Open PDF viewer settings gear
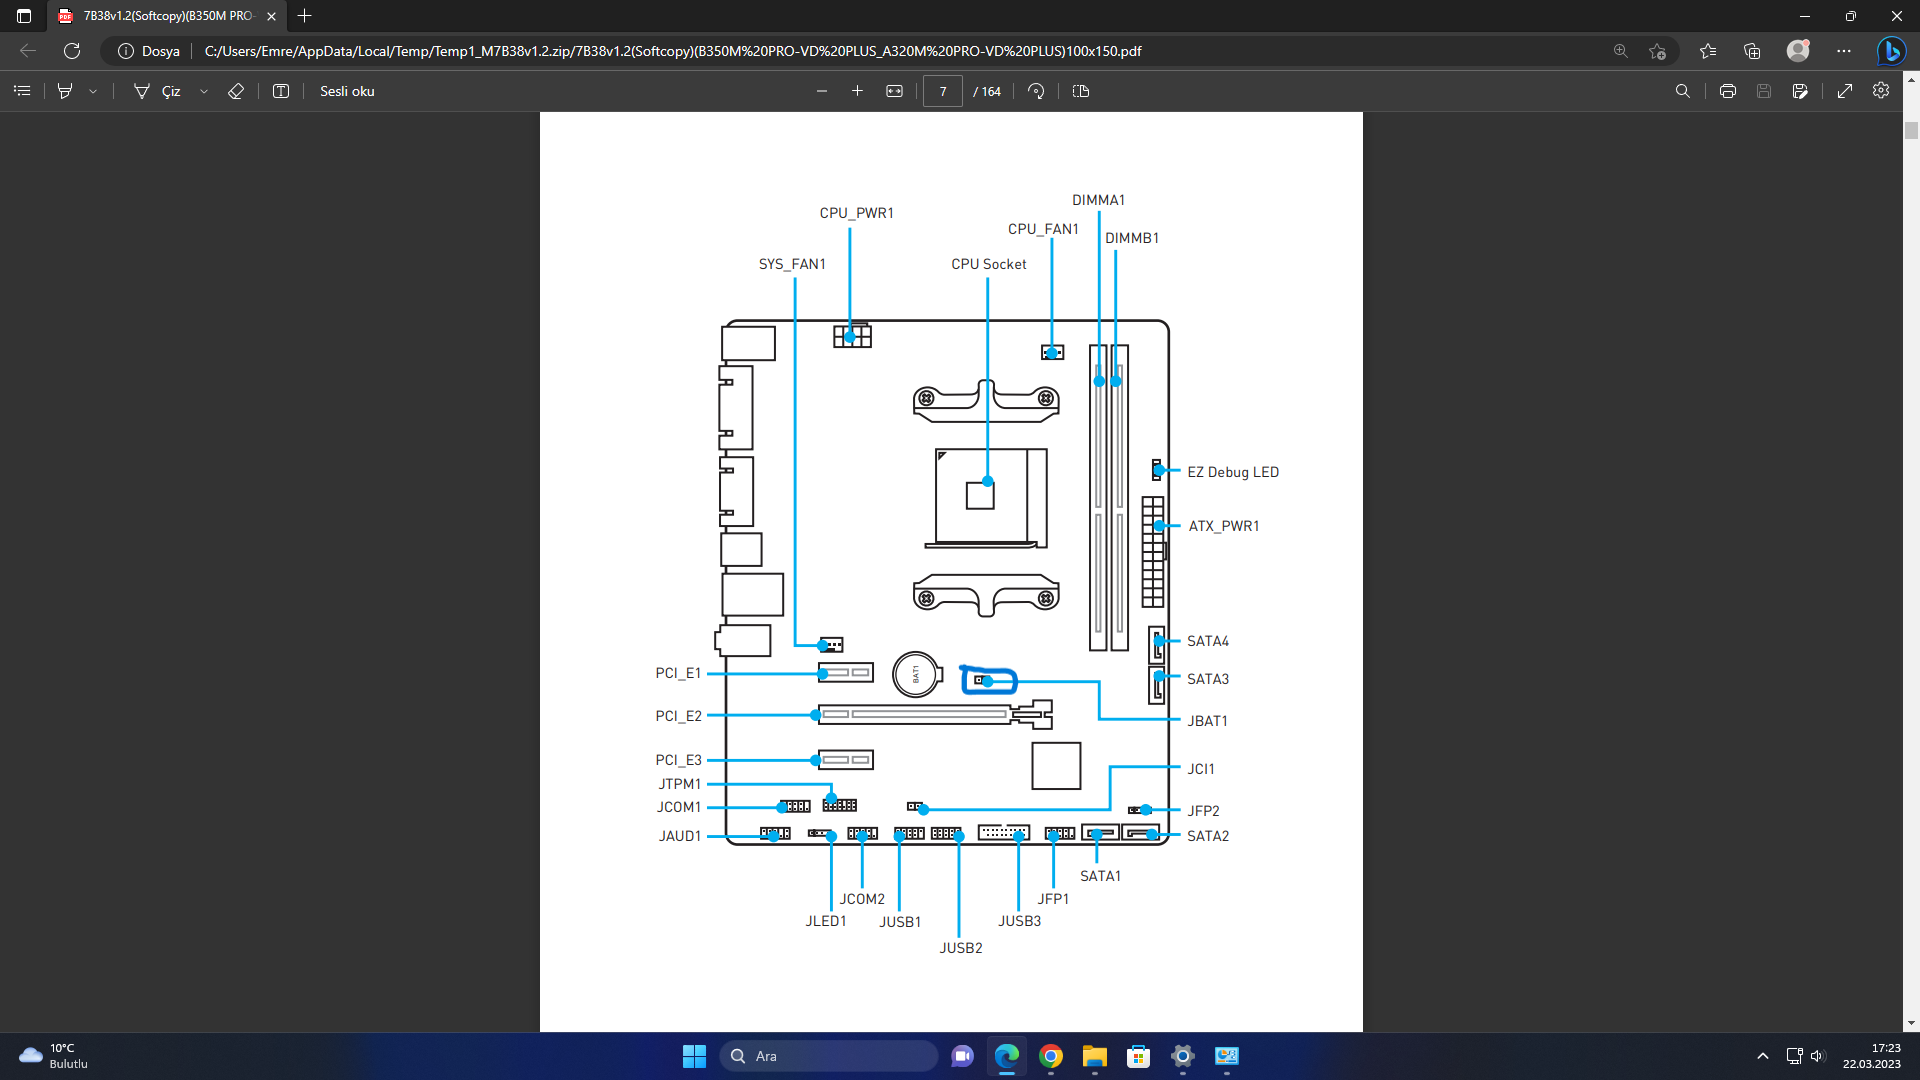This screenshot has height=1080, width=1920. (x=1881, y=90)
